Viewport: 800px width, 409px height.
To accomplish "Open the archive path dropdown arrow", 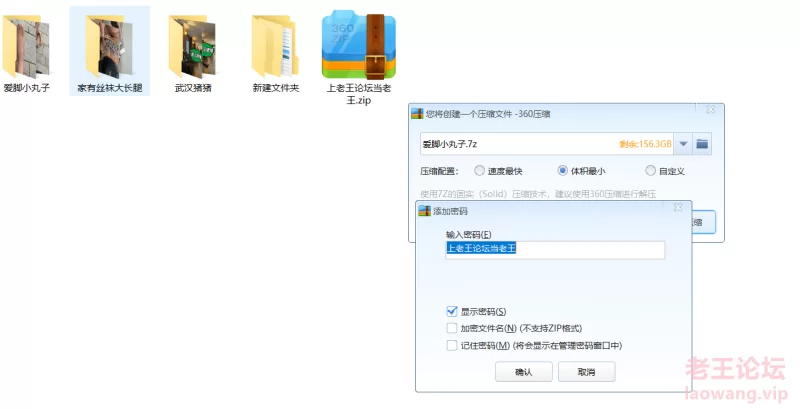I will pyautogui.click(x=683, y=144).
